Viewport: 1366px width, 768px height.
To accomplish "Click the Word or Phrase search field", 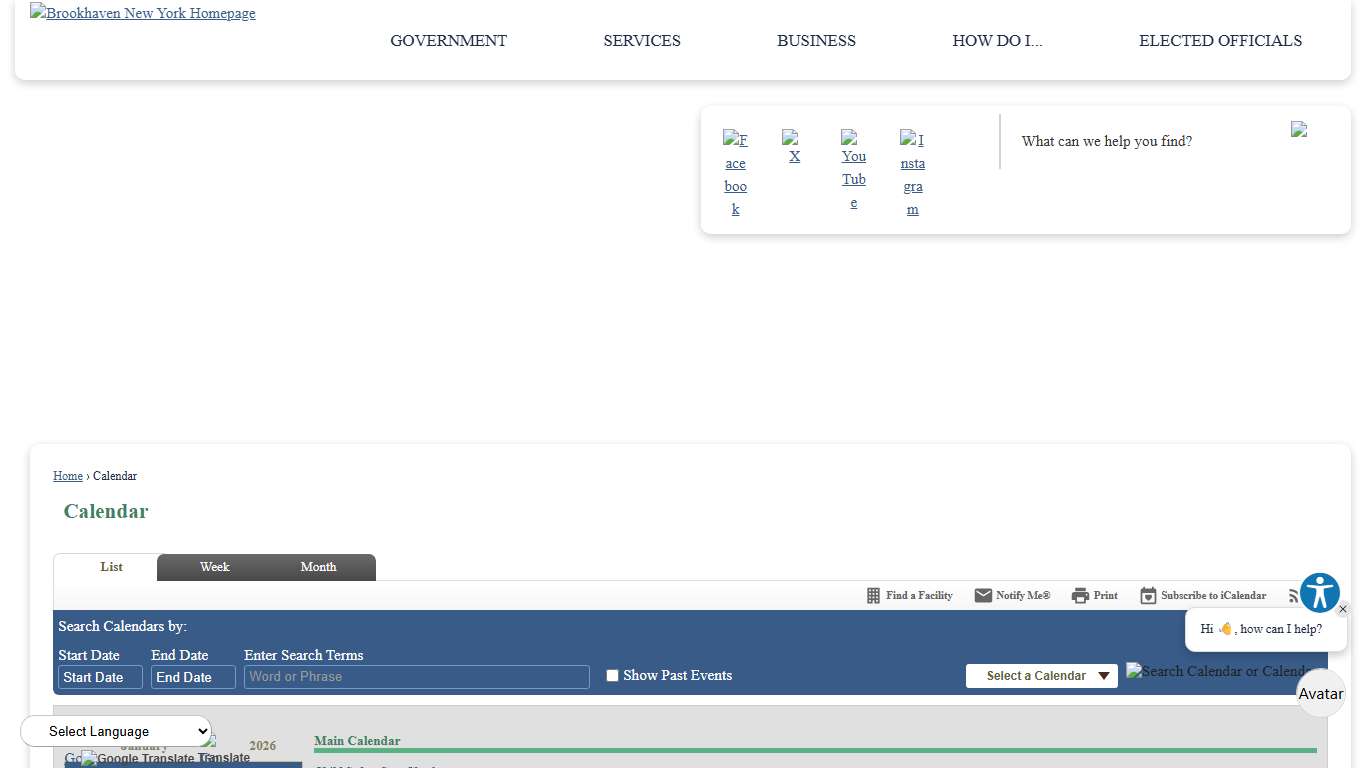I will [x=416, y=677].
